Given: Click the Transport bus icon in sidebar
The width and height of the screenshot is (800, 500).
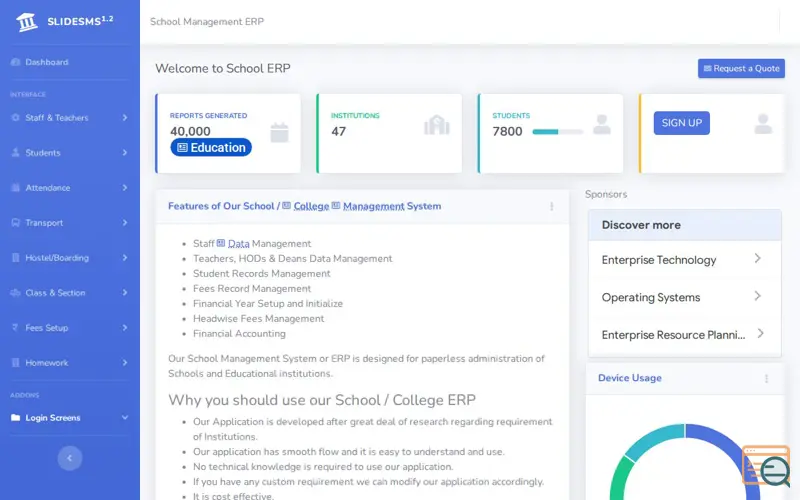Looking at the screenshot, I should pos(15,222).
